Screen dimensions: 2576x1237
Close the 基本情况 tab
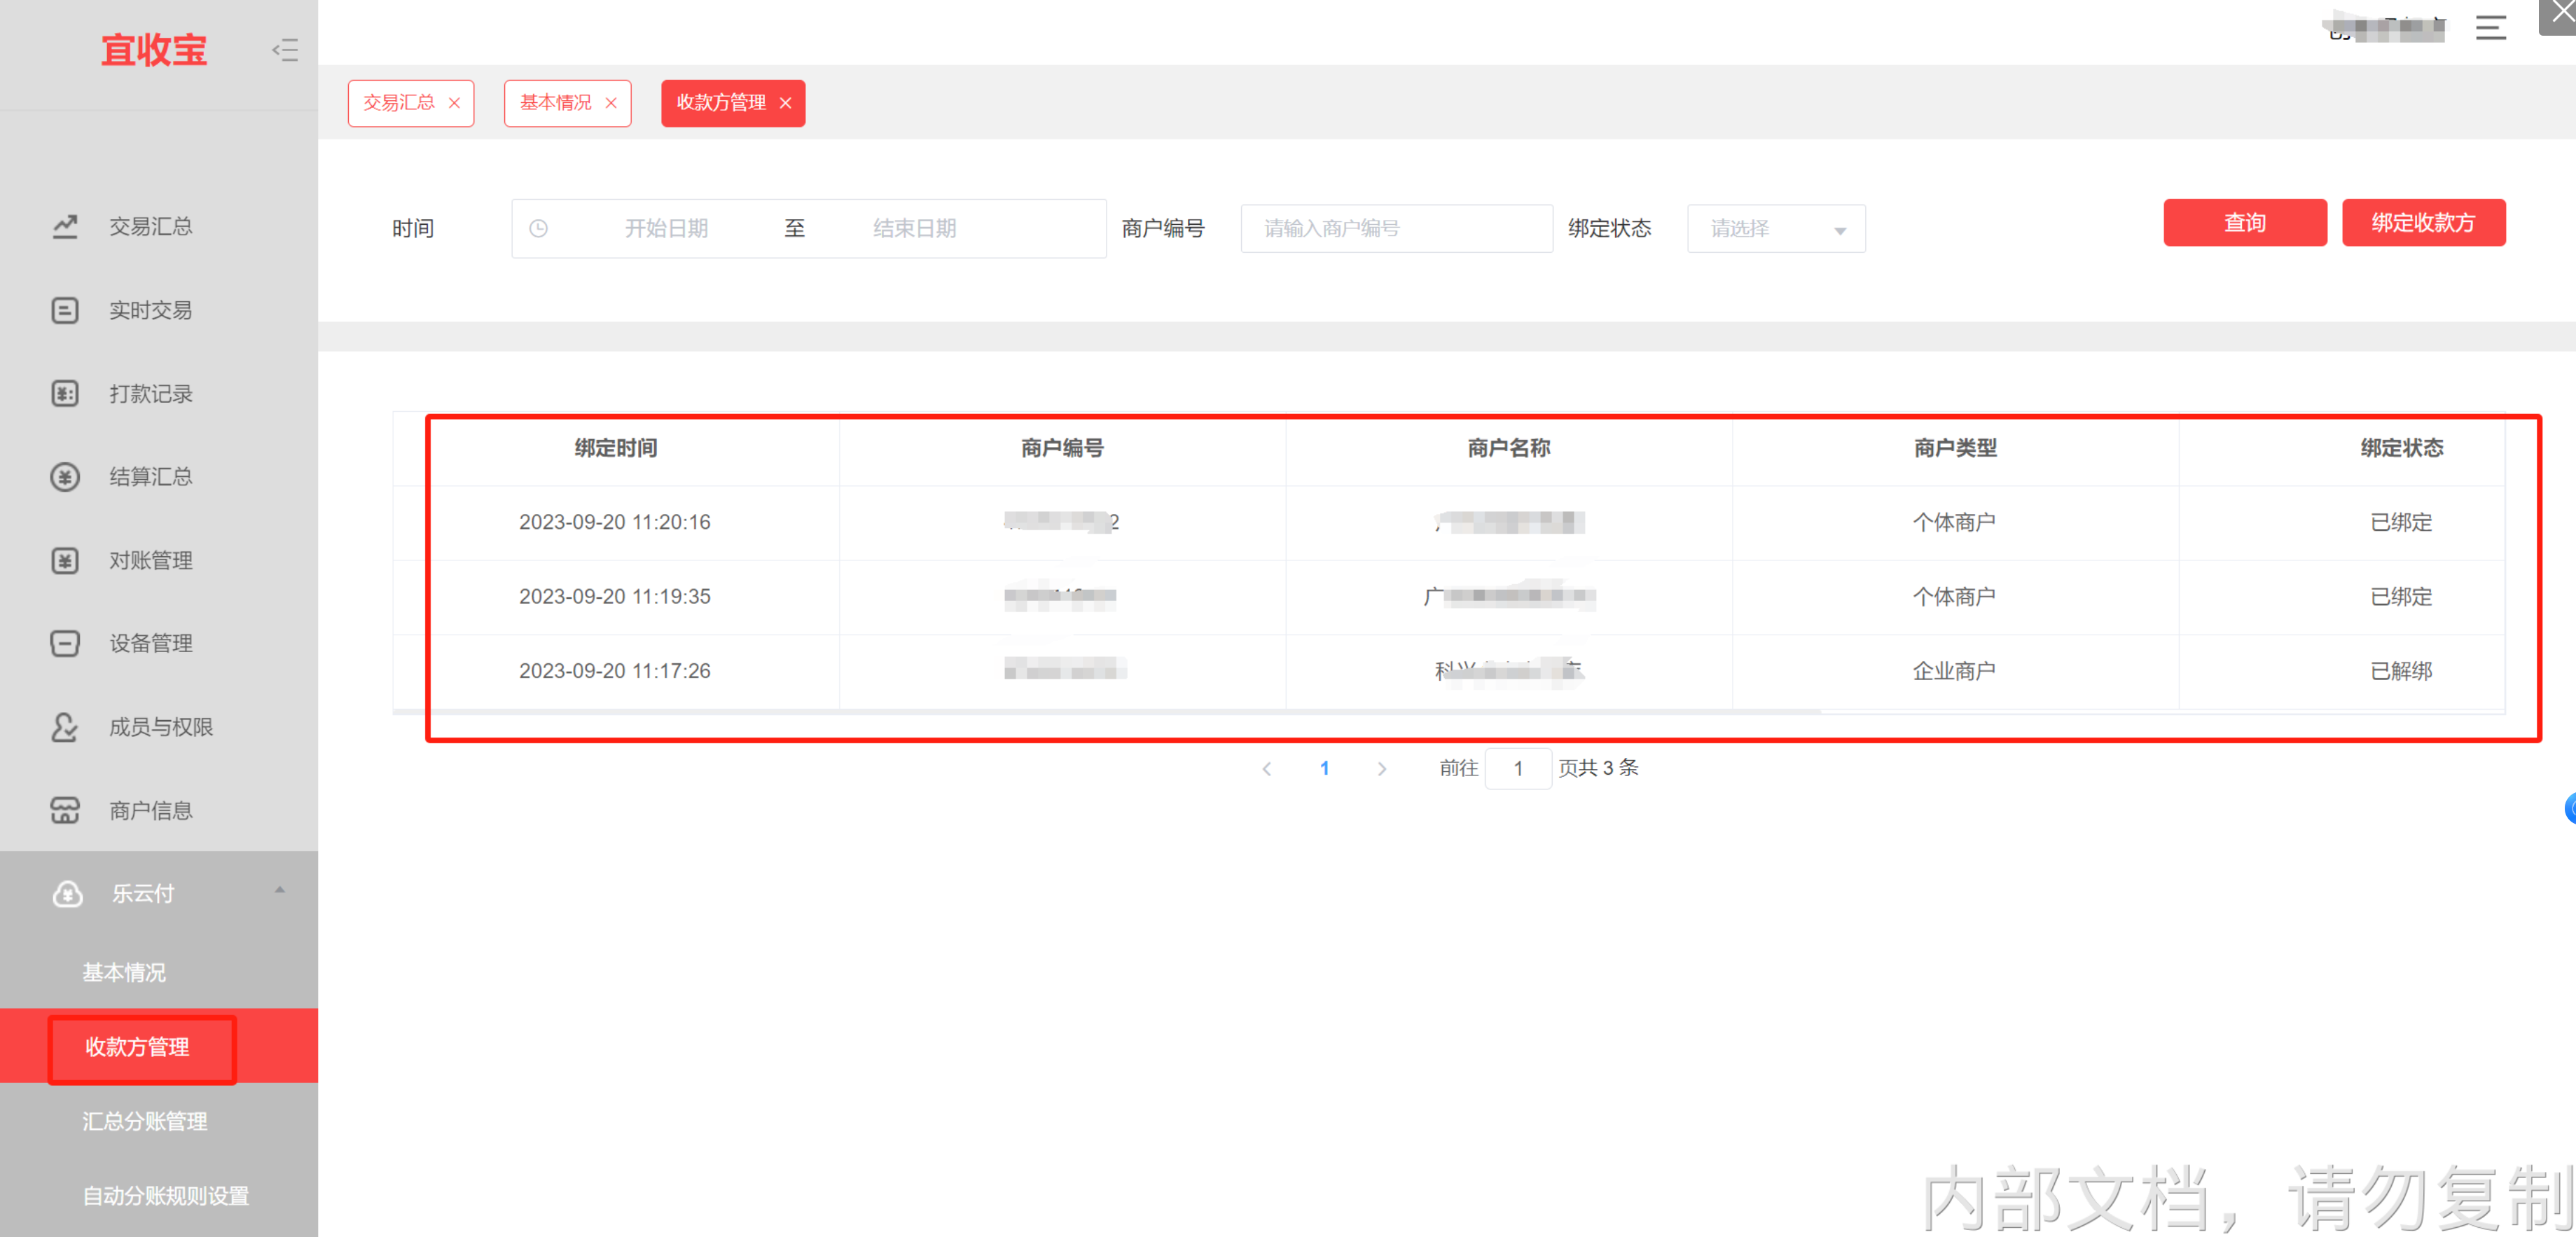pos(611,103)
